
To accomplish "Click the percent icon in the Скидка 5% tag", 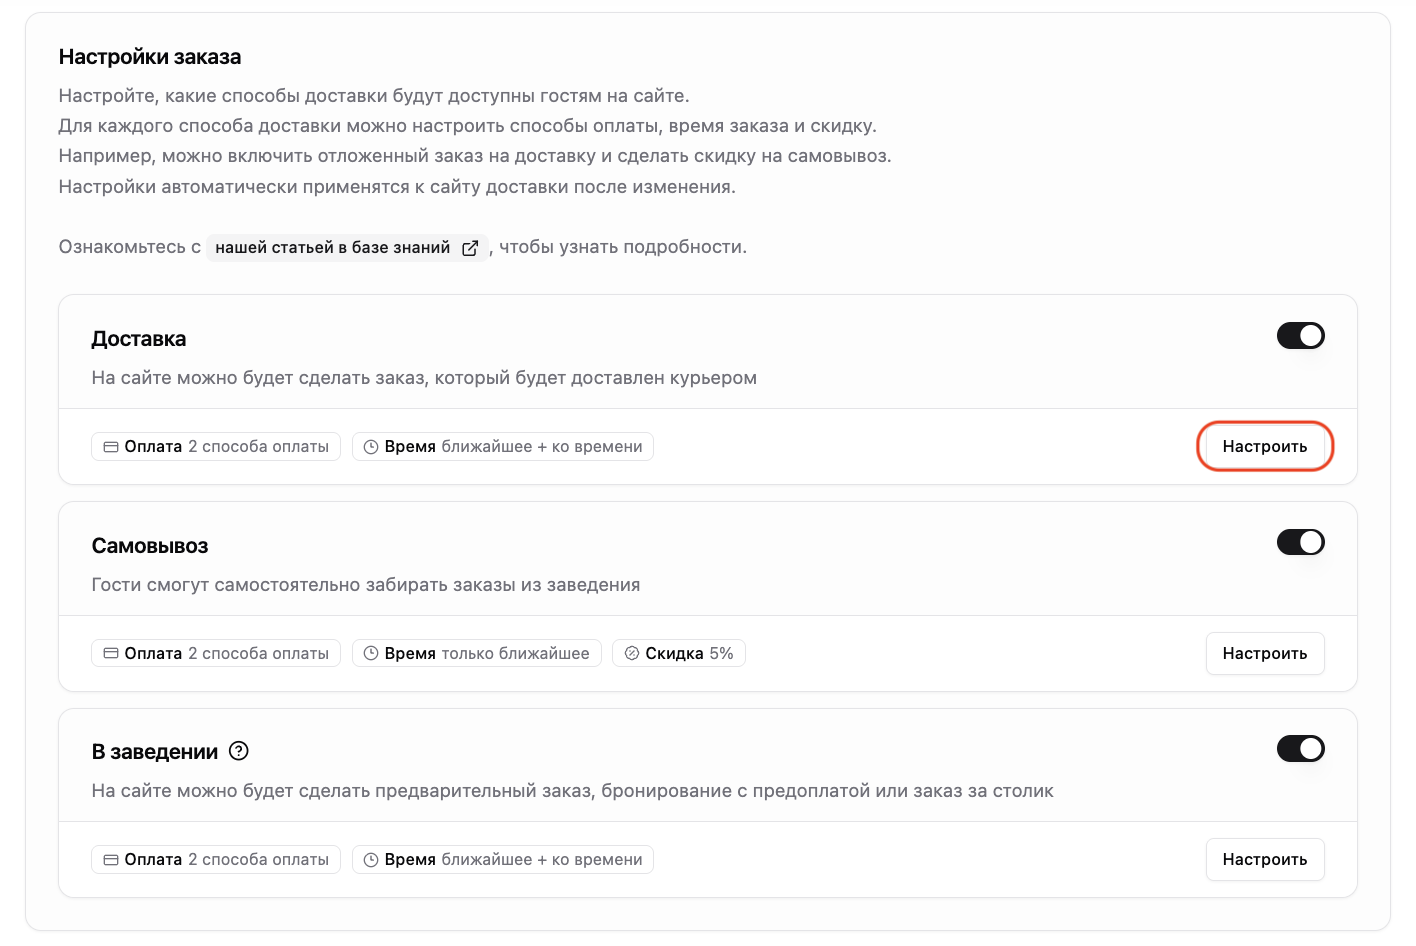I will tap(632, 654).
